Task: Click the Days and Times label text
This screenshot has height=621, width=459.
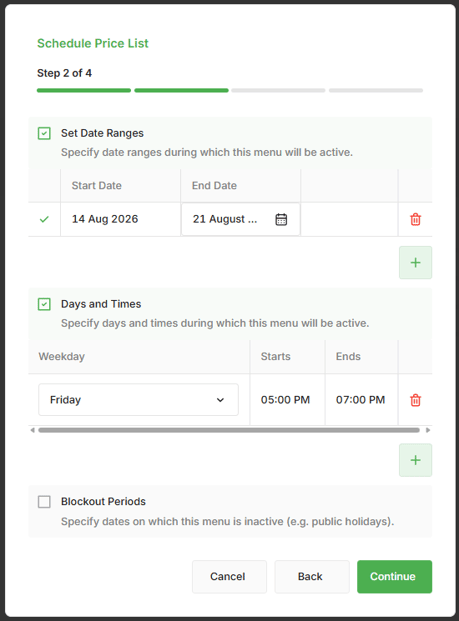Action: click(x=101, y=304)
